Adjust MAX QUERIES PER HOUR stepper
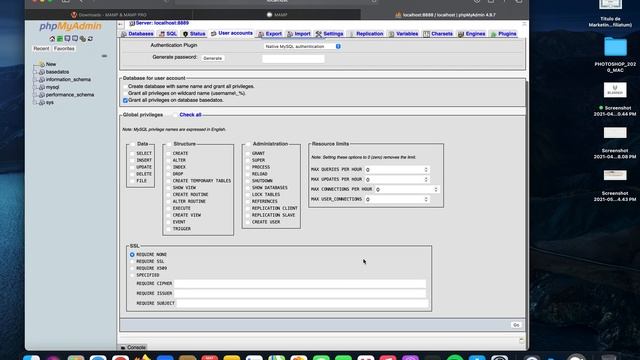The image size is (640, 360). pyautogui.click(x=426, y=170)
